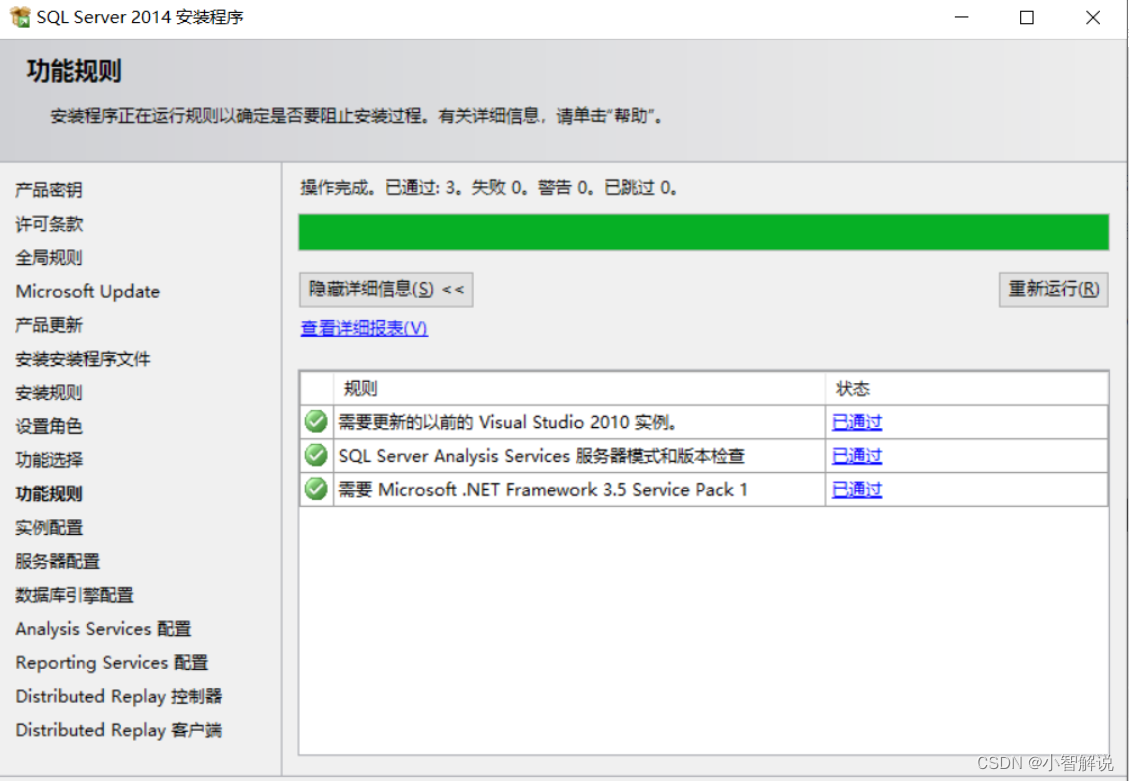Click the 重新运行(R) button
Viewport: 1129px width, 781px height.
tap(1055, 289)
